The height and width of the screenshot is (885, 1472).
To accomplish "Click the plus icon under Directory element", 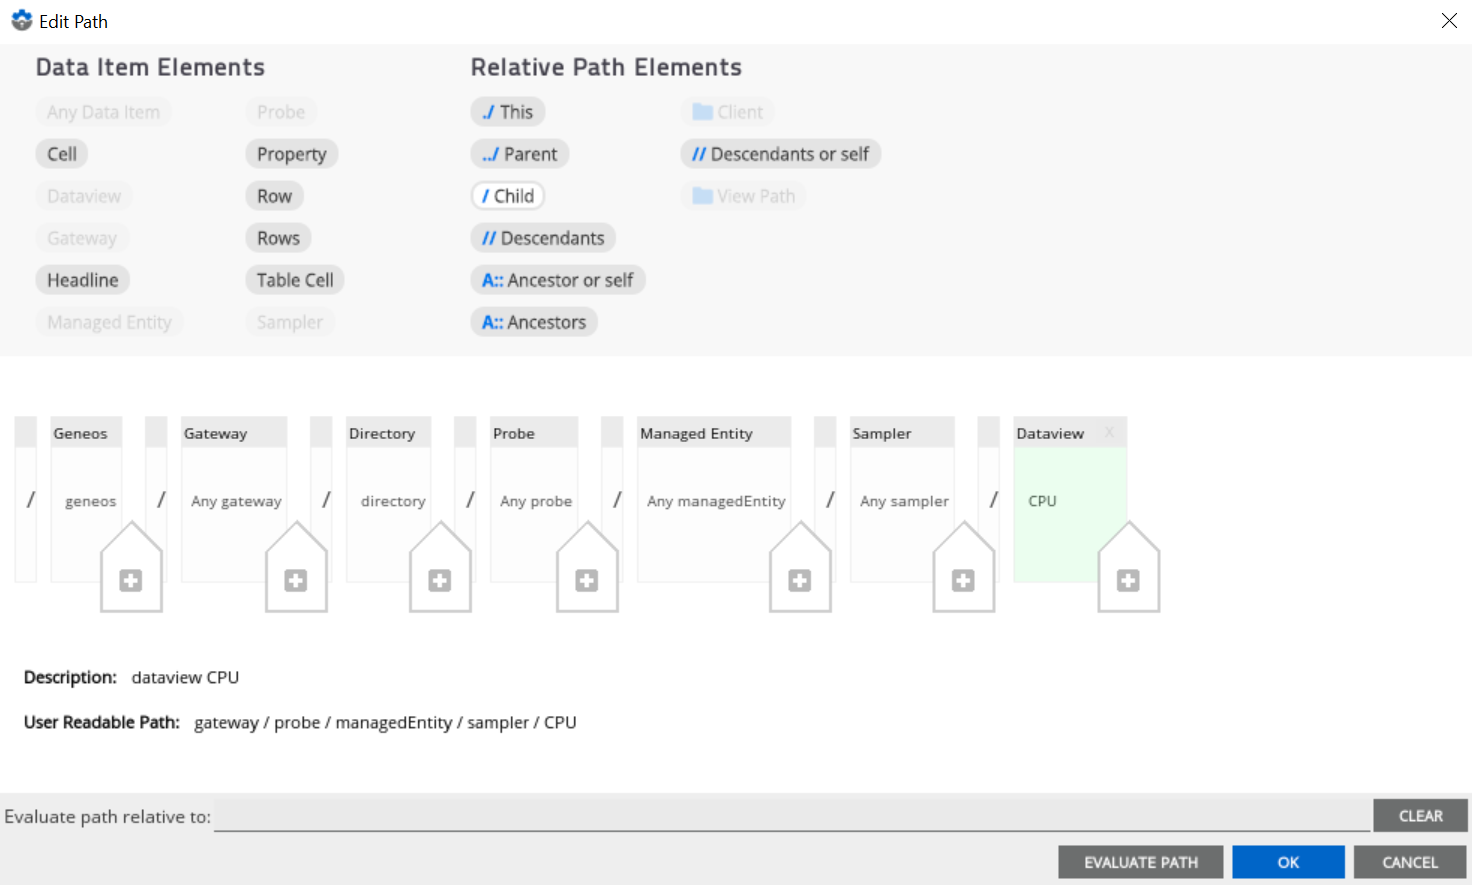I will 440,581.
